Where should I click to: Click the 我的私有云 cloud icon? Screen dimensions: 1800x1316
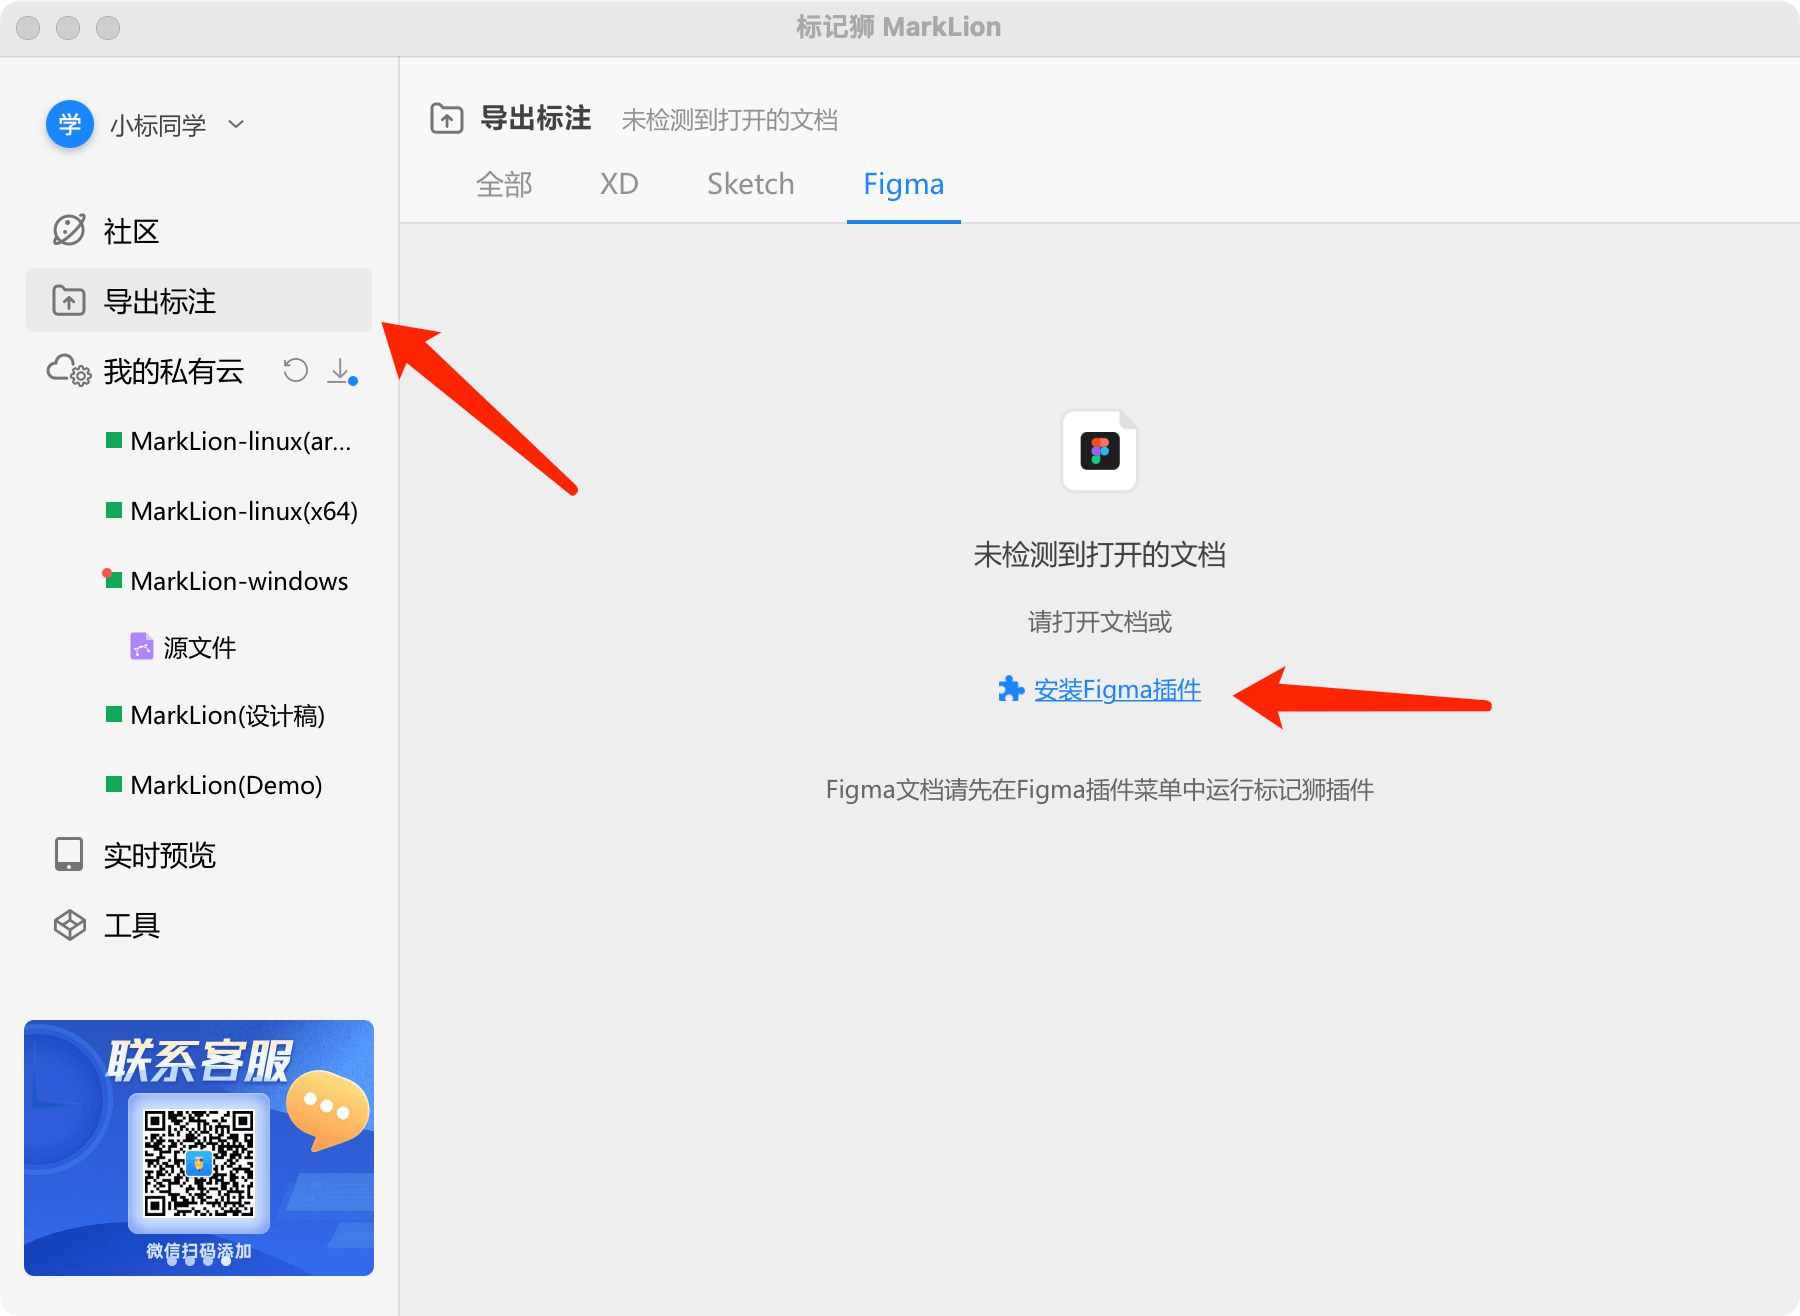coord(68,371)
